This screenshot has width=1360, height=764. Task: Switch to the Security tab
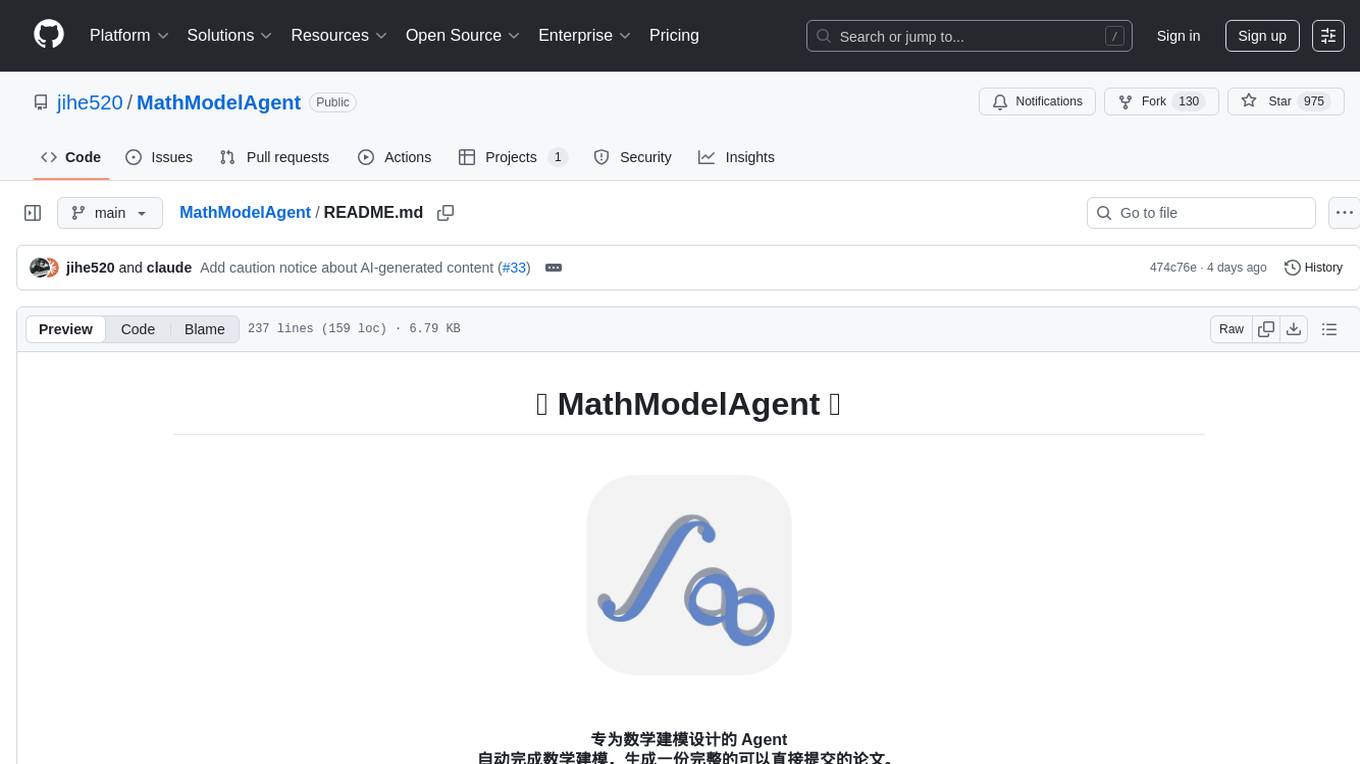[x=633, y=157]
